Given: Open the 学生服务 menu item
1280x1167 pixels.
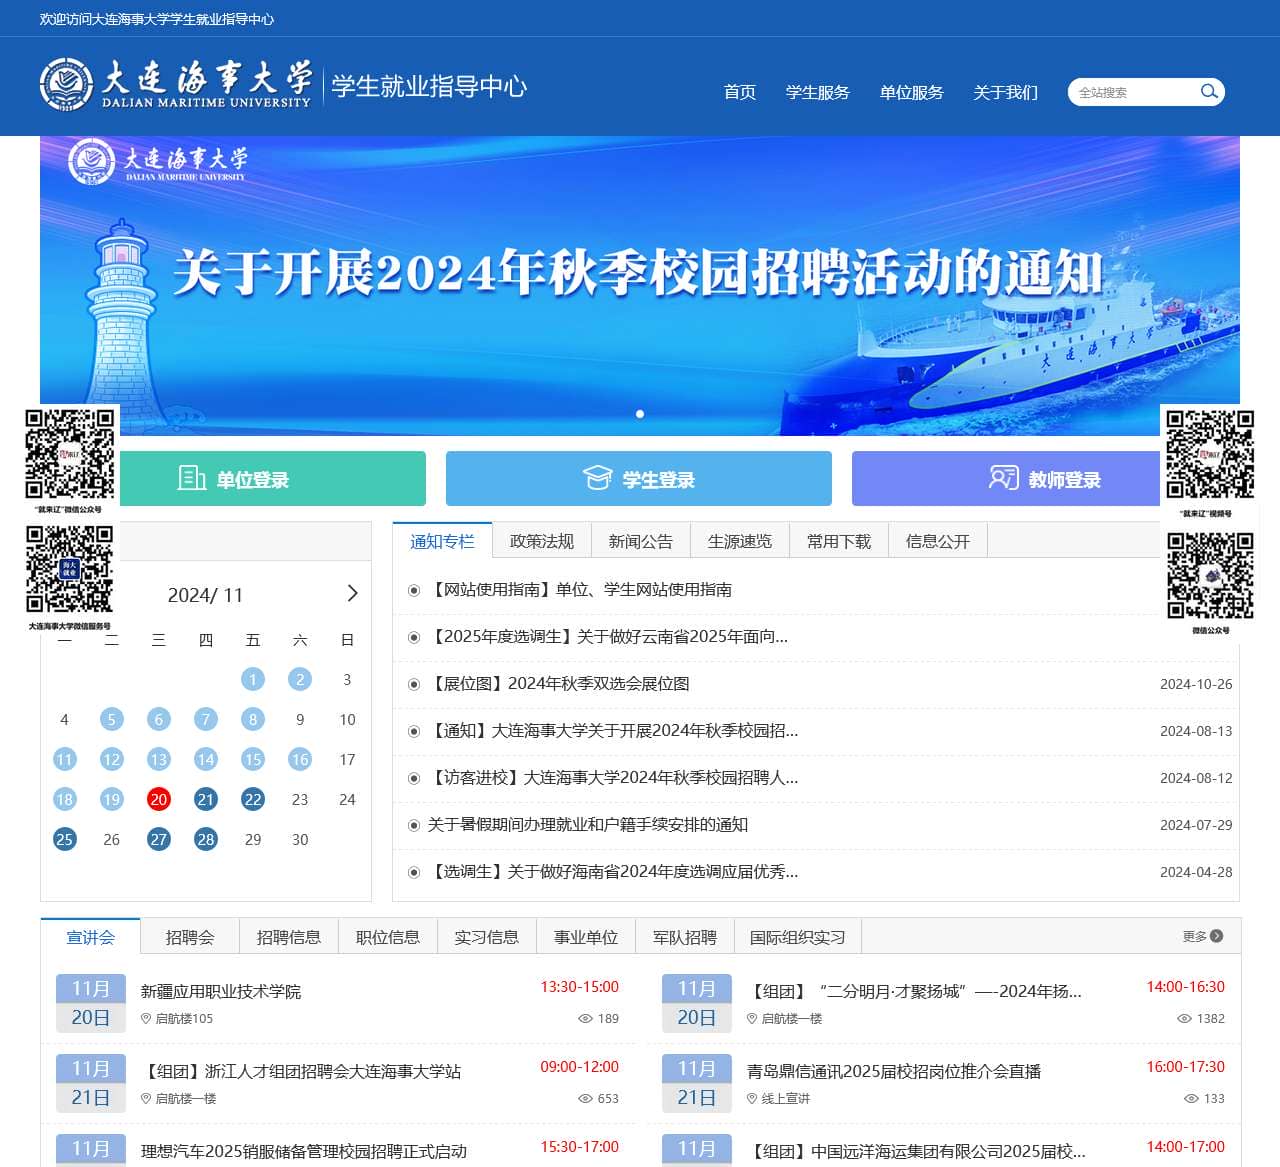Looking at the screenshot, I should (x=818, y=92).
